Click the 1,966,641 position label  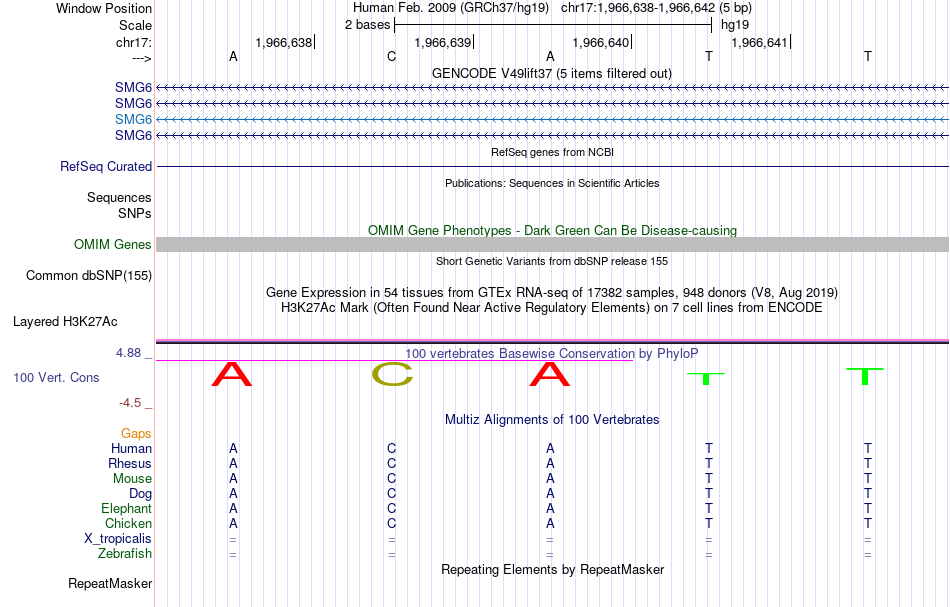click(x=760, y=42)
